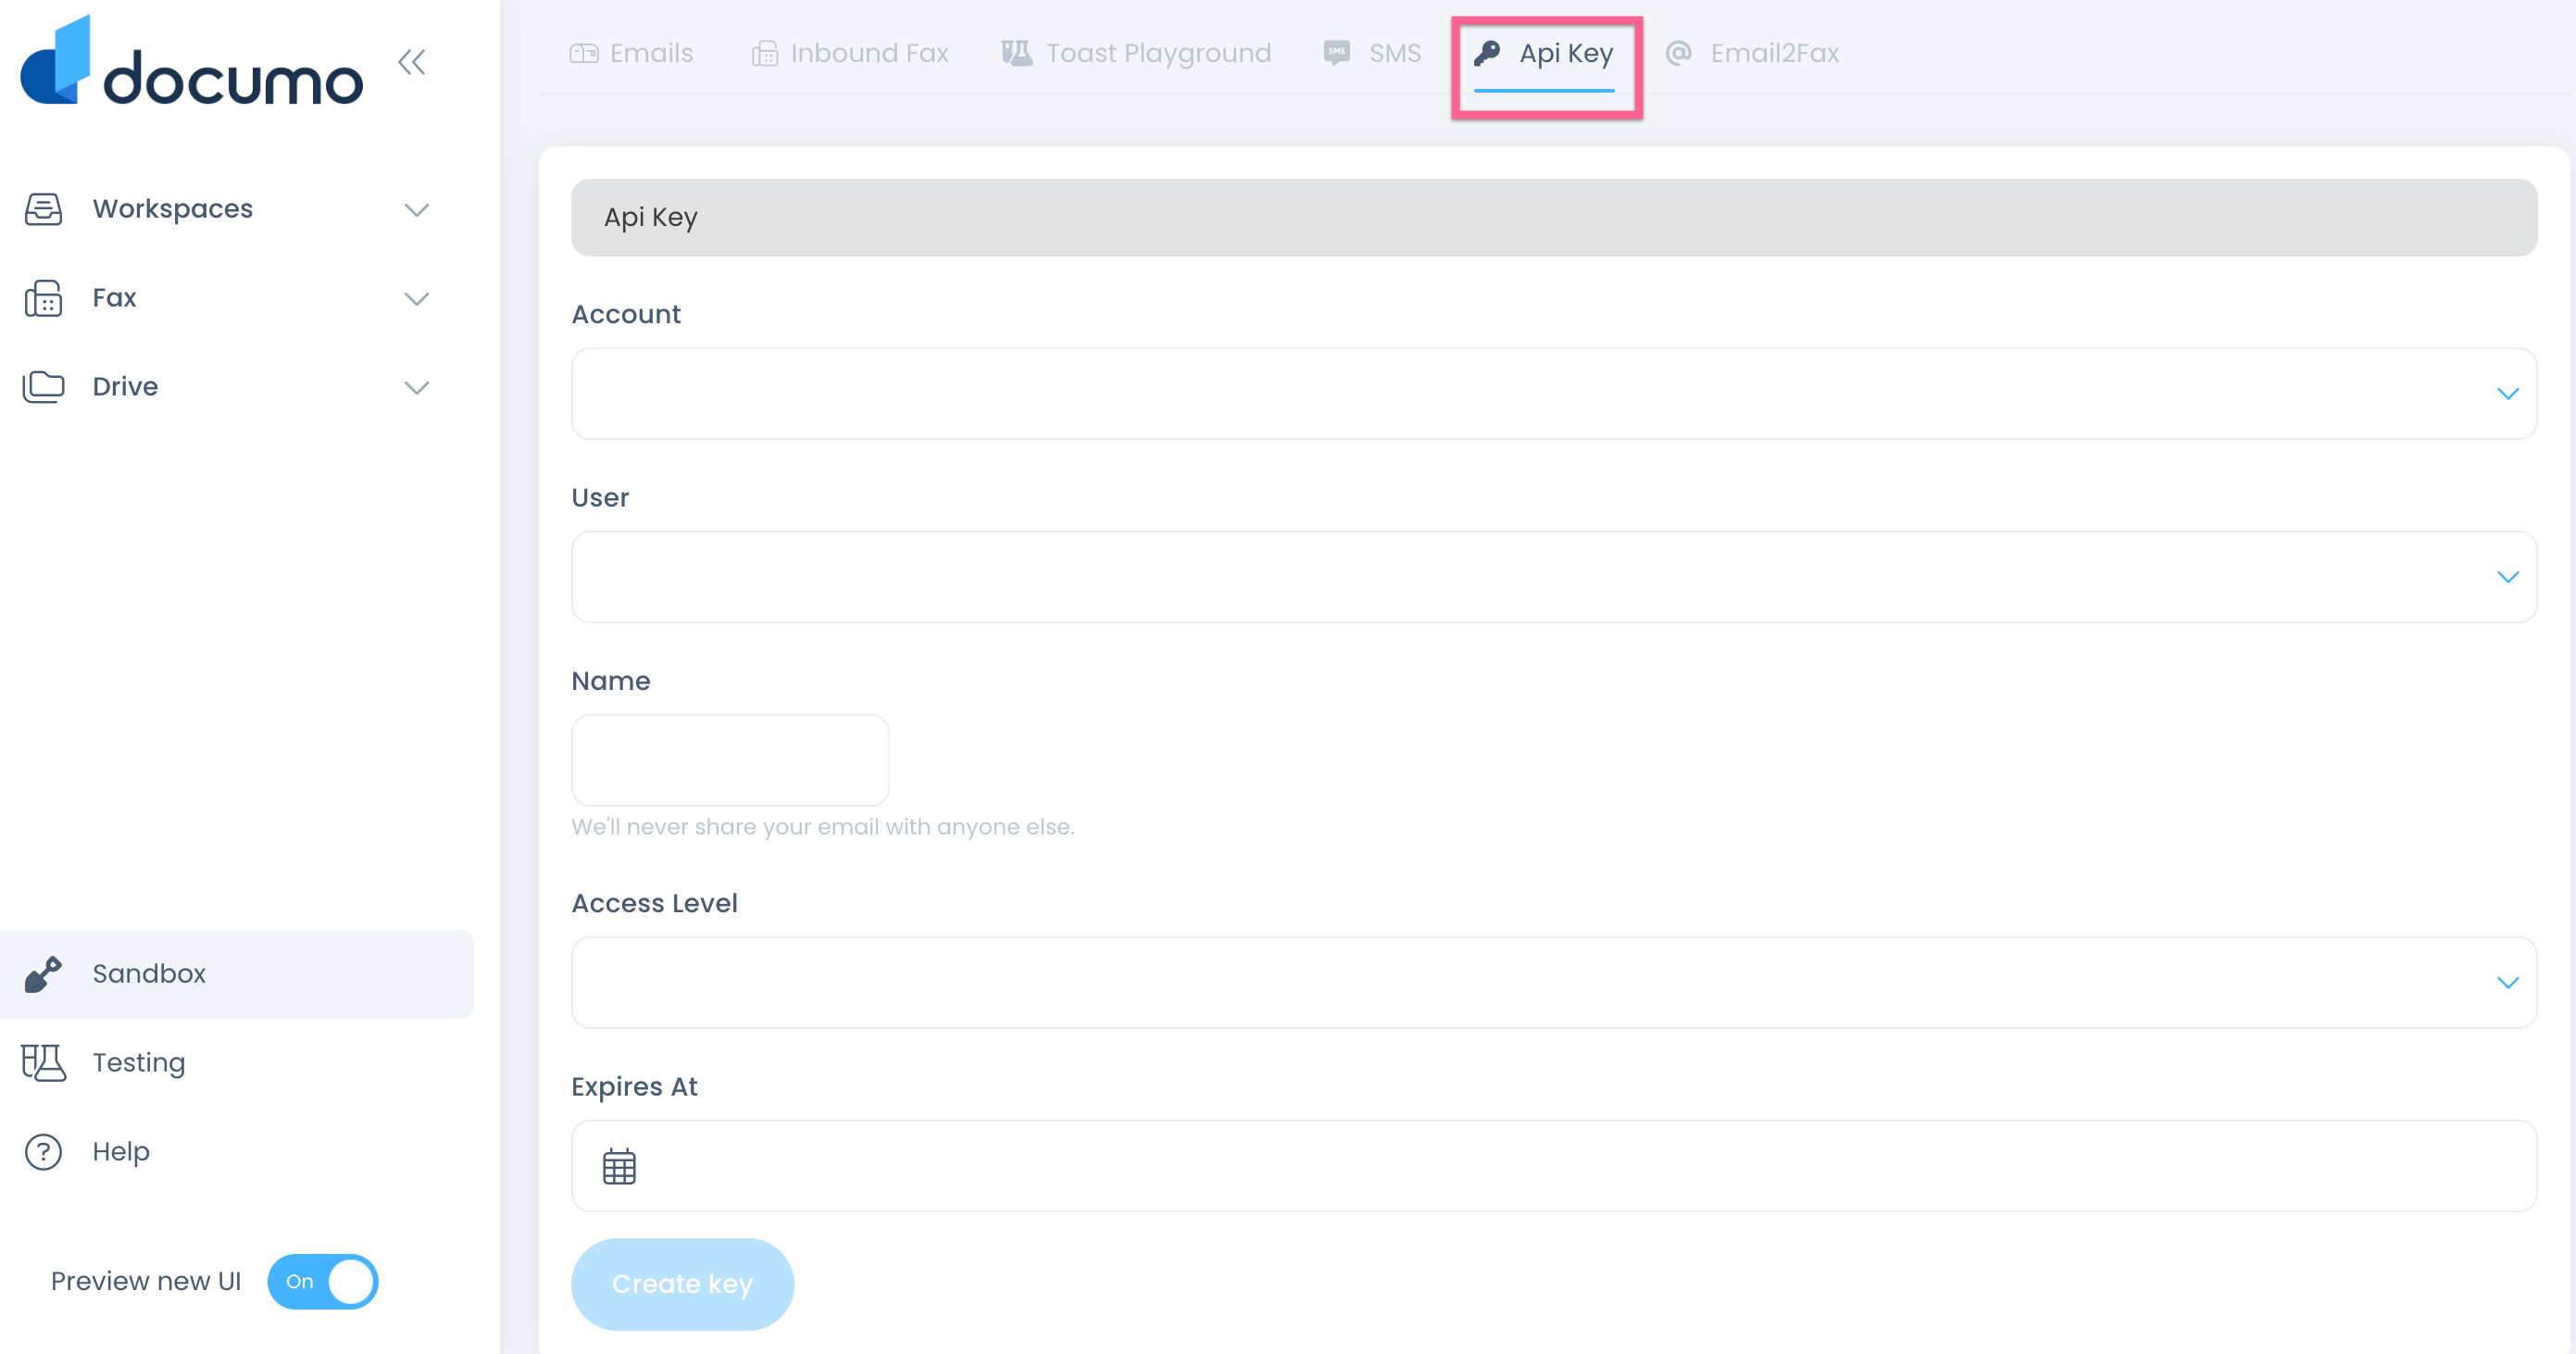The width and height of the screenshot is (2576, 1354).
Task: Click the Testing flask icon in sidebar
Action: pos(43,1062)
